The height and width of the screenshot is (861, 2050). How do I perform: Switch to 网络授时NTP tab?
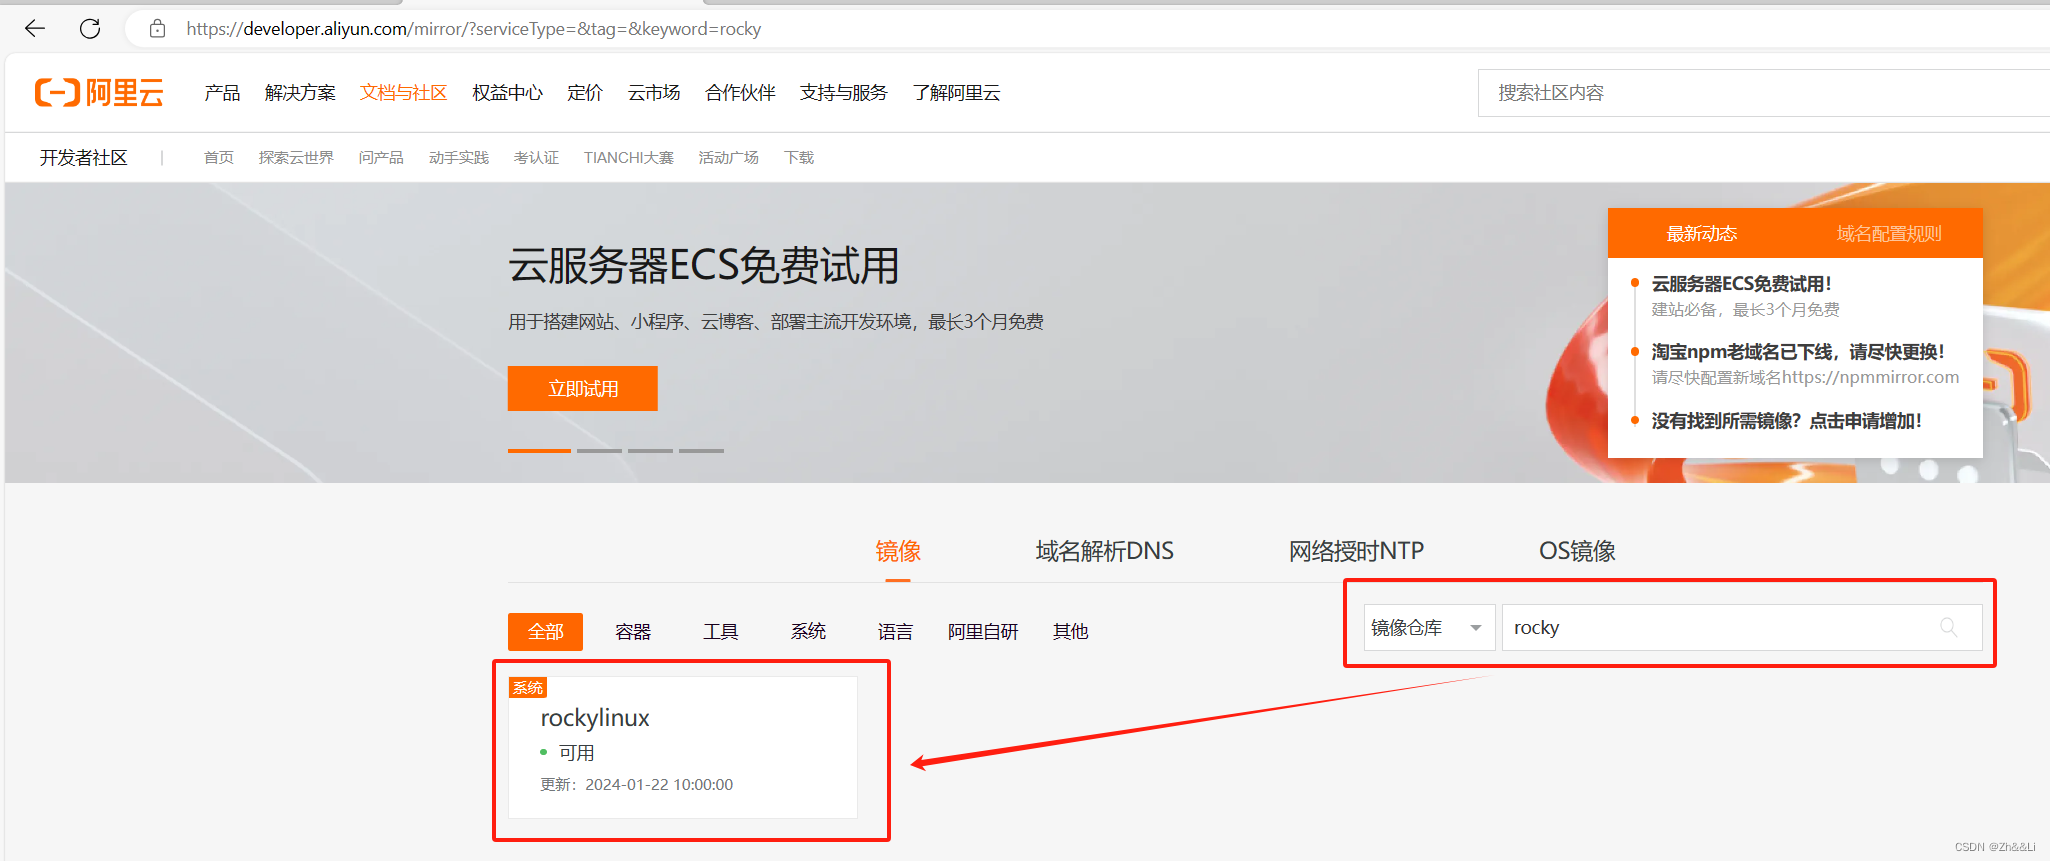(1356, 551)
